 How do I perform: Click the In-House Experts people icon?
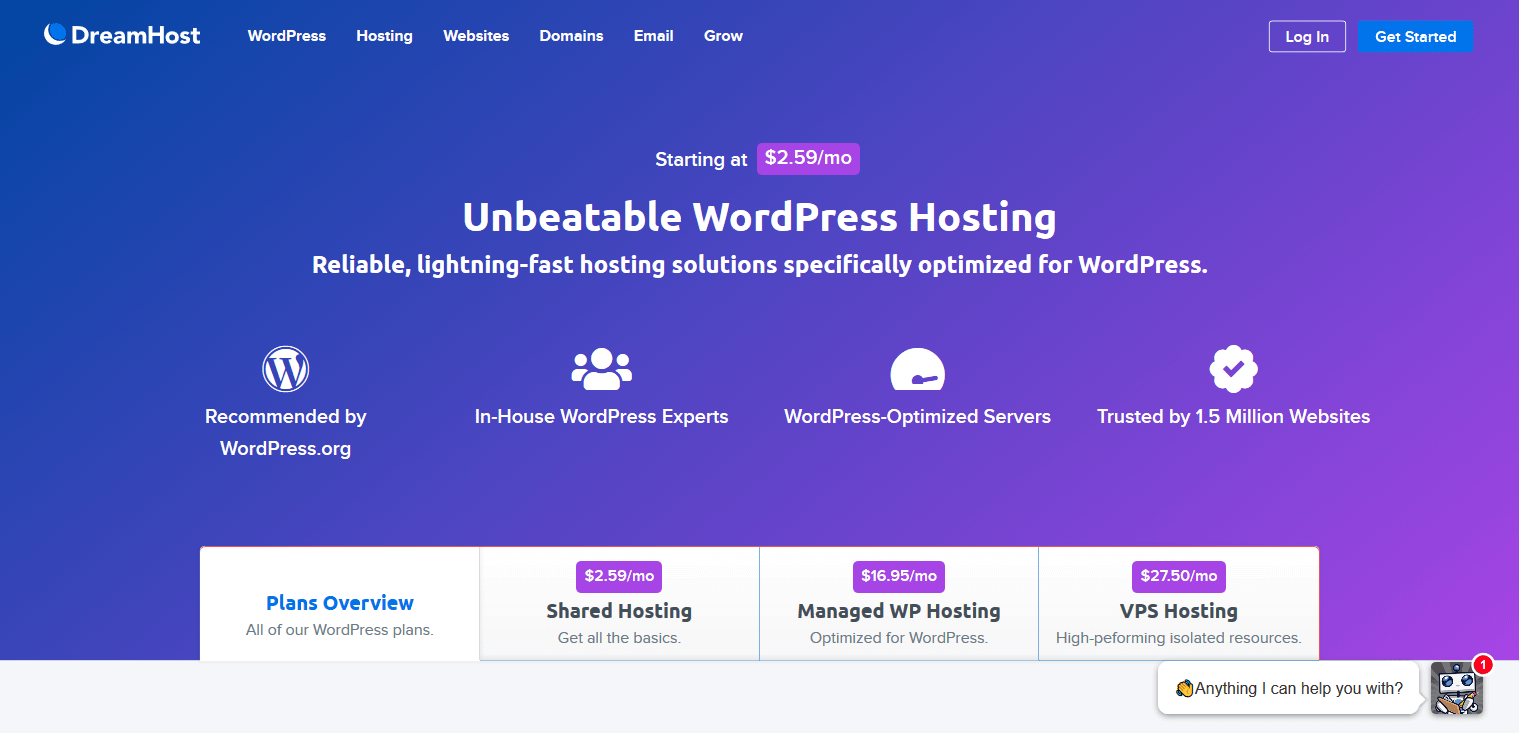pos(601,369)
